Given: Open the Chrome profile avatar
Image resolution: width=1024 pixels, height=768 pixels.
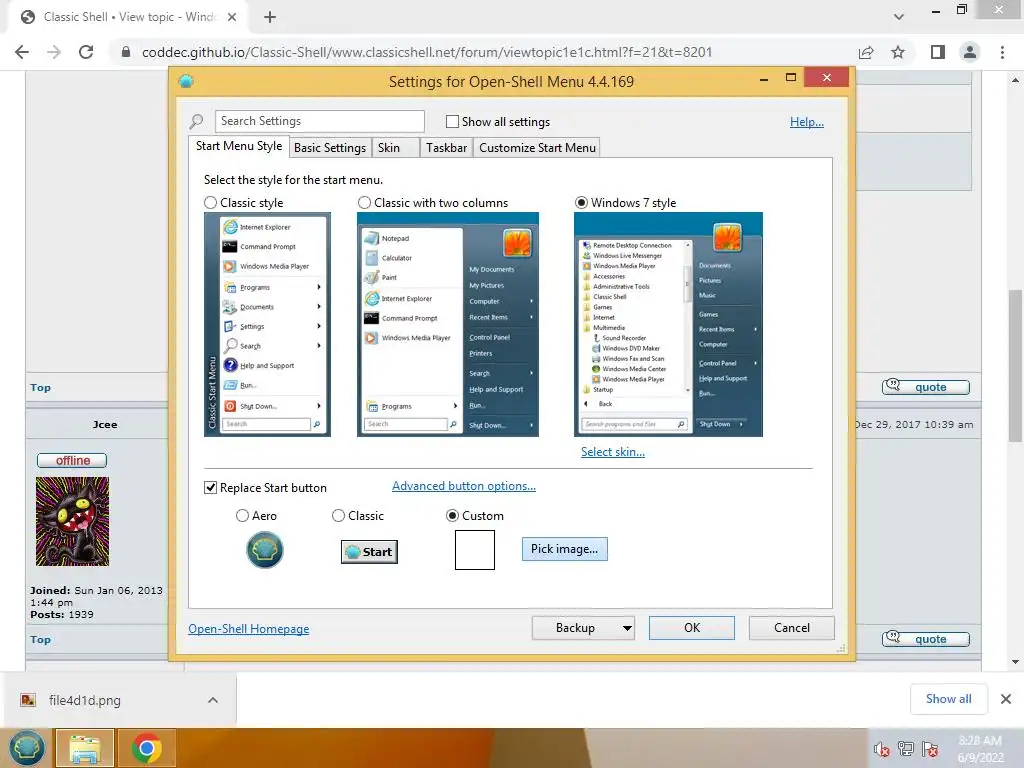Looking at the screenshot, I should point(970,52).
